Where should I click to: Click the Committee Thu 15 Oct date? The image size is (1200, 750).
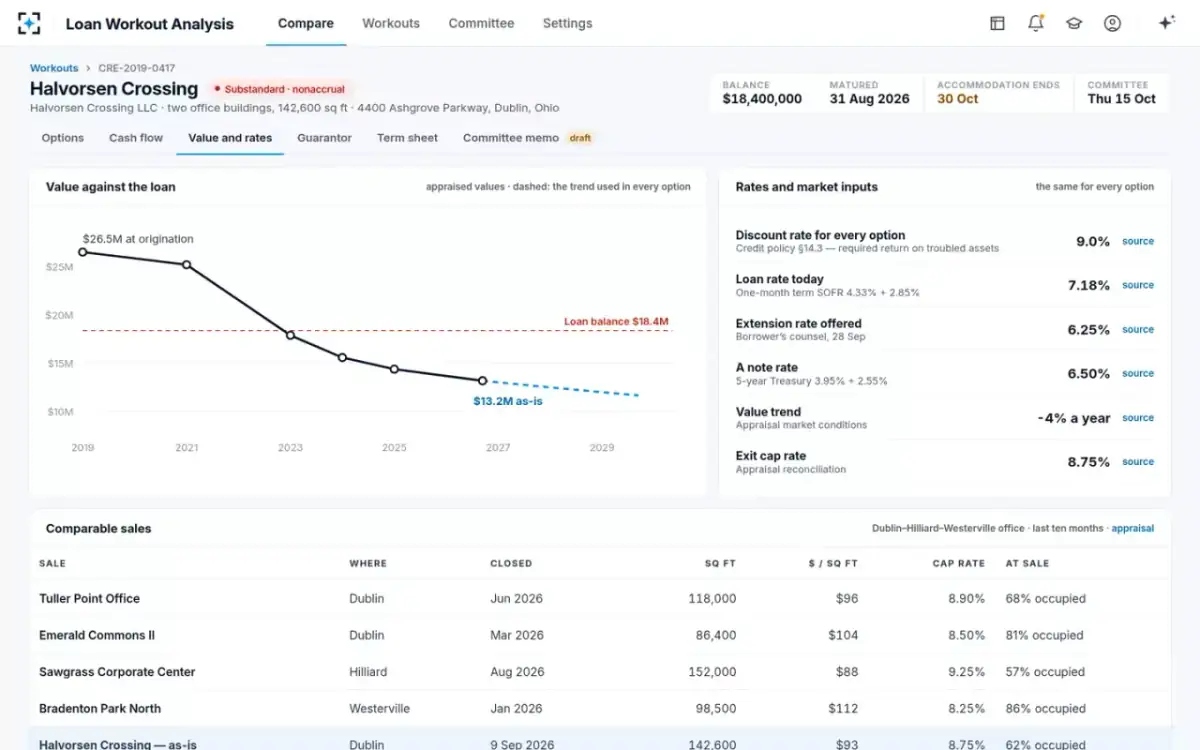click(1121, 99)
